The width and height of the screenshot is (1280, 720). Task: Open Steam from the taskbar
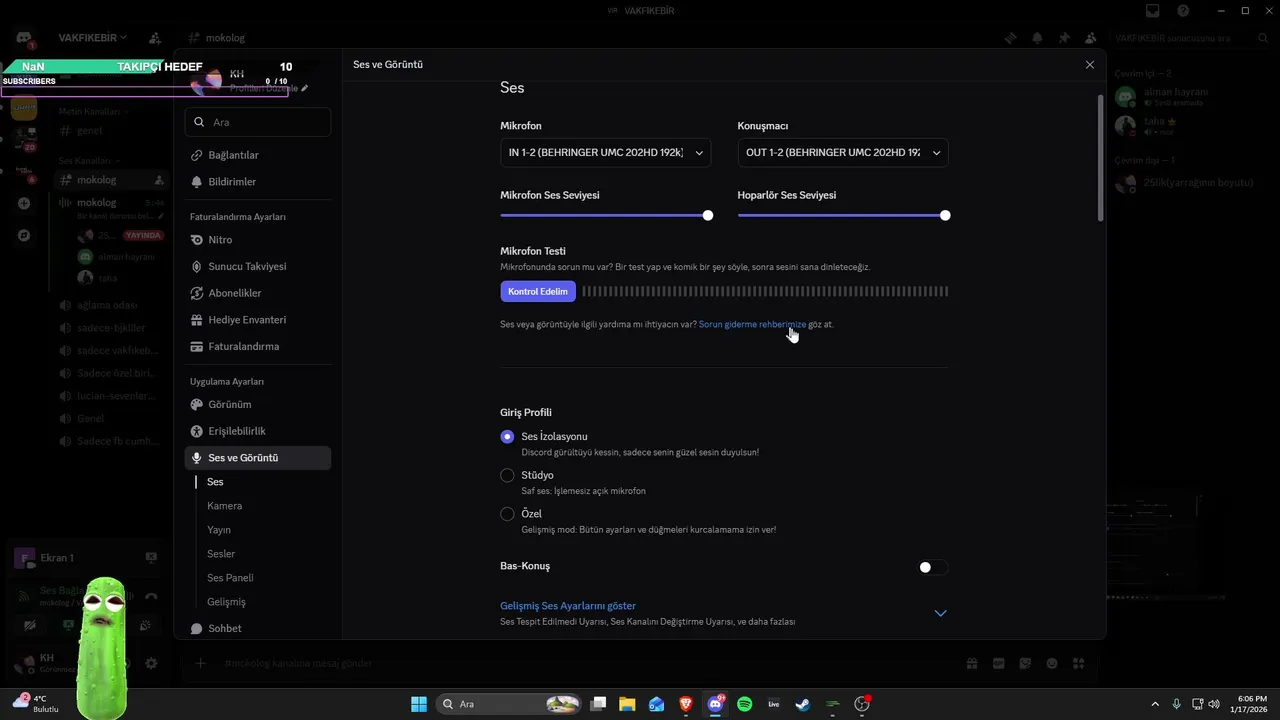tap(802, 704)
